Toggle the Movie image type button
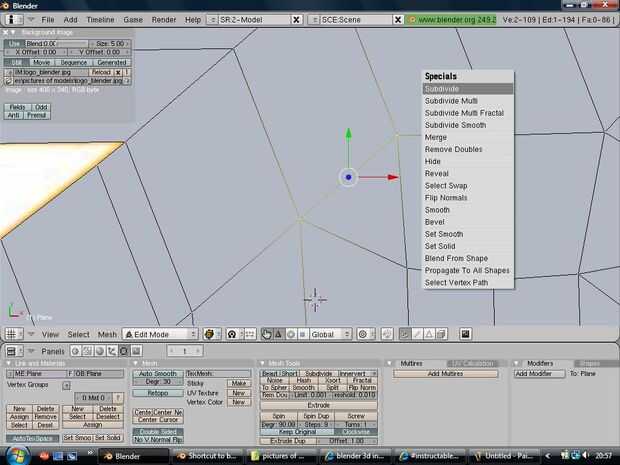 click(x=41, y=62)
